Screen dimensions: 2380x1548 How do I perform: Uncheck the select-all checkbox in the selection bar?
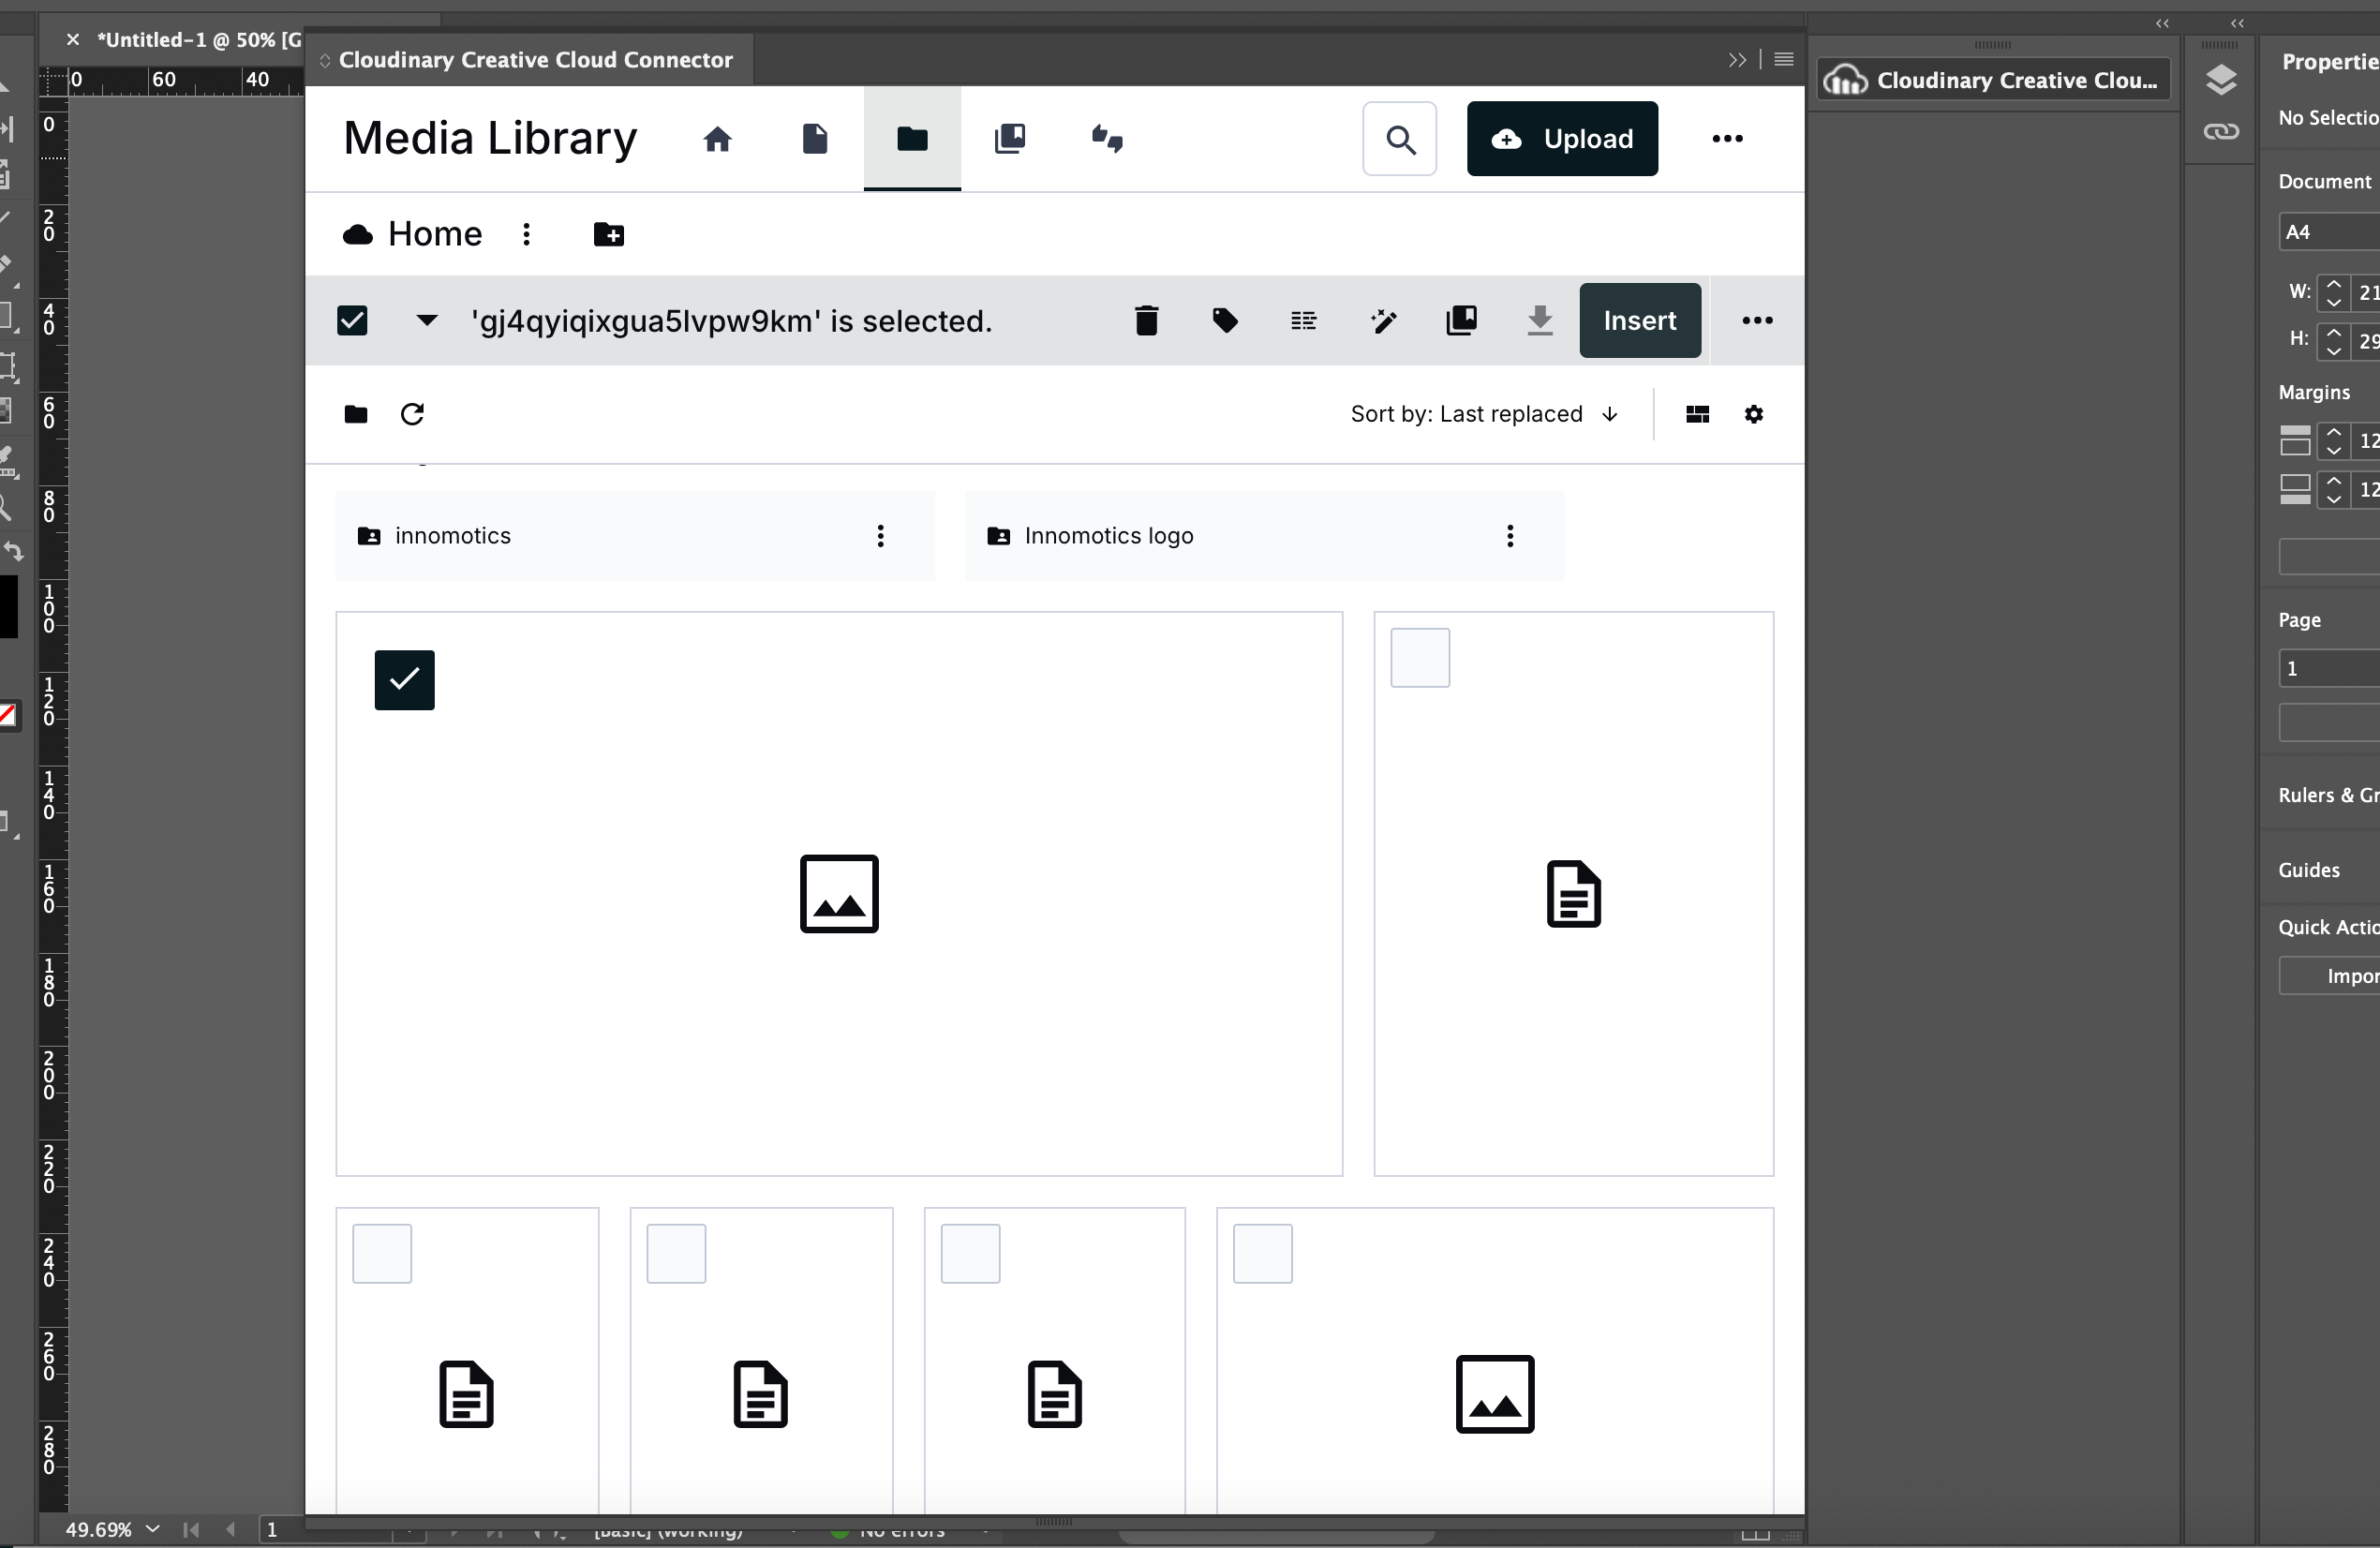click(x=352, y=321)
